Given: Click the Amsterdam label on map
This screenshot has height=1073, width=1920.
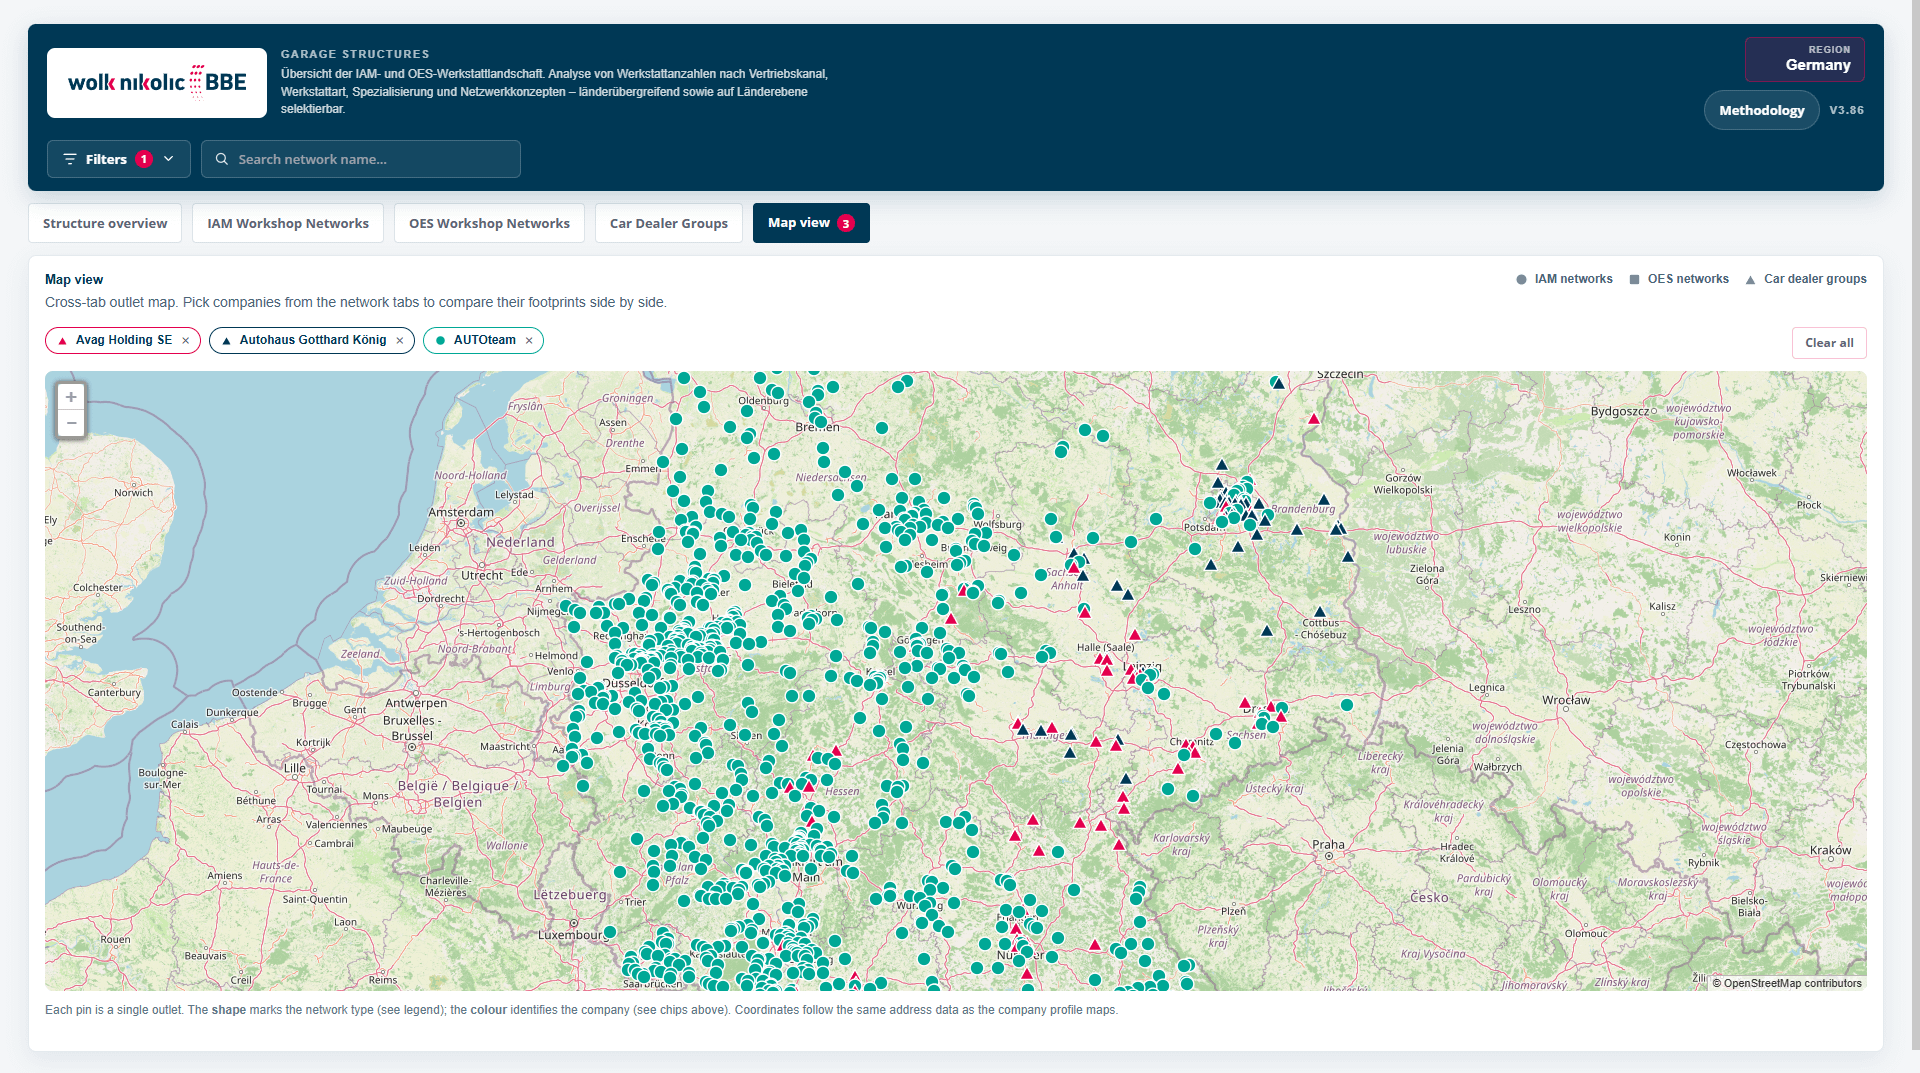Looking at the screenshot, I should (461, 512).
